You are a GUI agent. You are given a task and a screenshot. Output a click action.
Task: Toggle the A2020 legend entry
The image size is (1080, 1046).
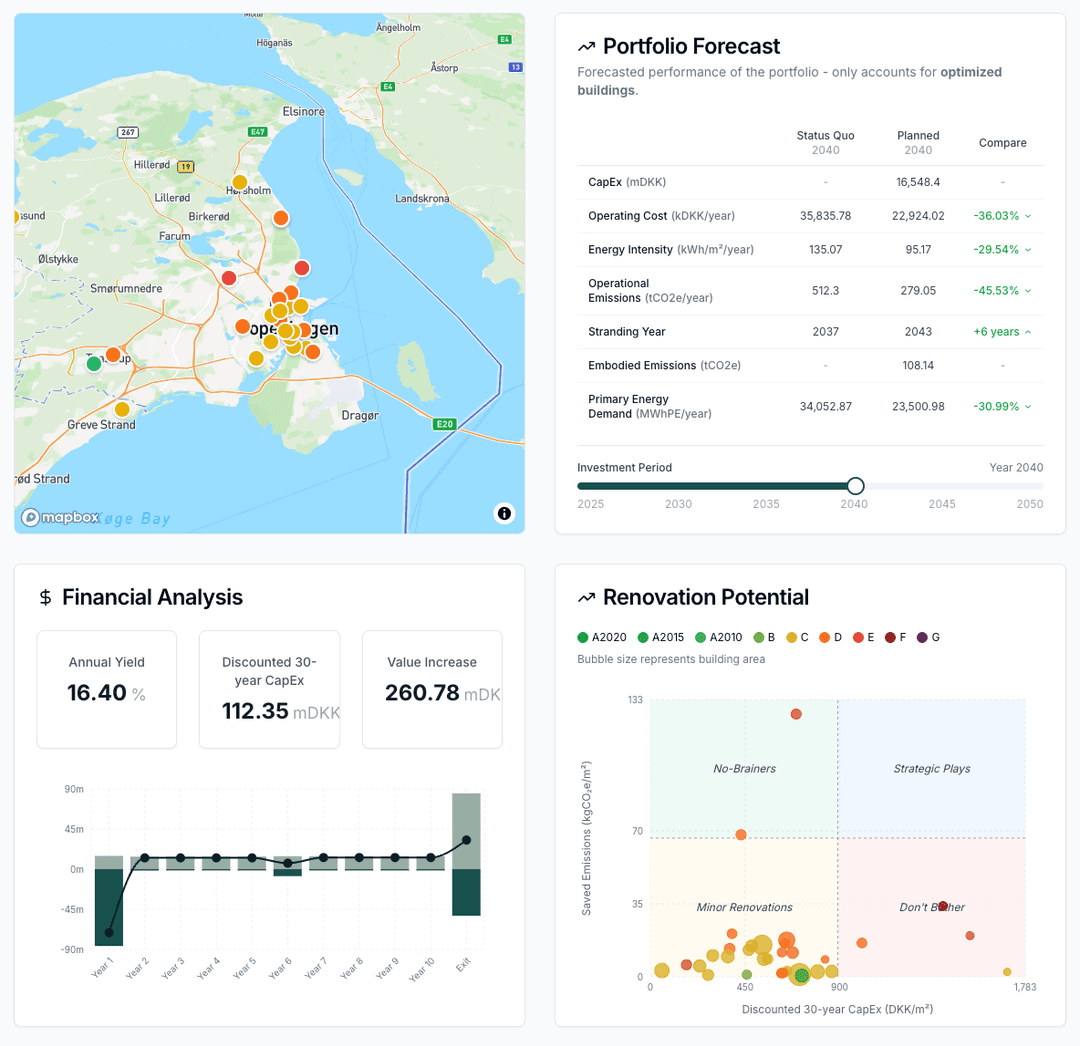click(605, 637)
